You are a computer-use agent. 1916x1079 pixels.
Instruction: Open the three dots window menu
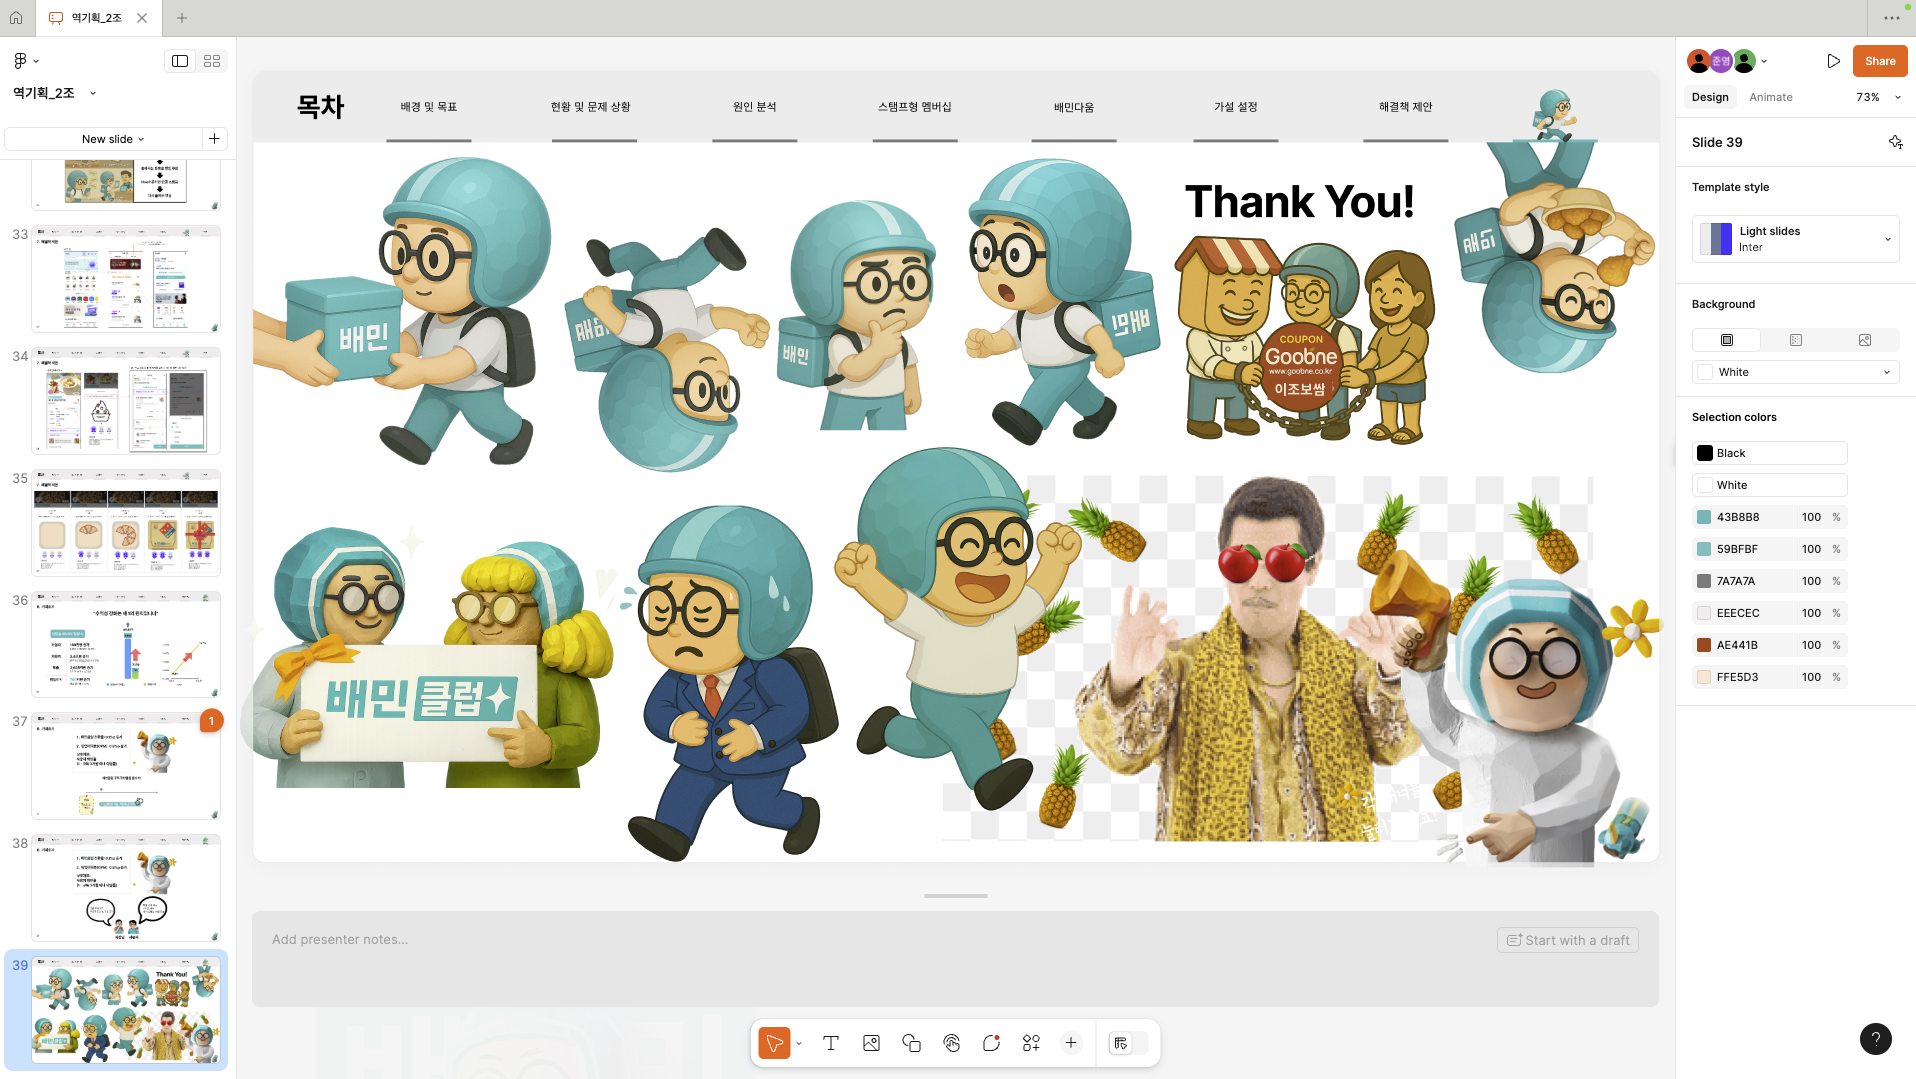click(1892, 18)
